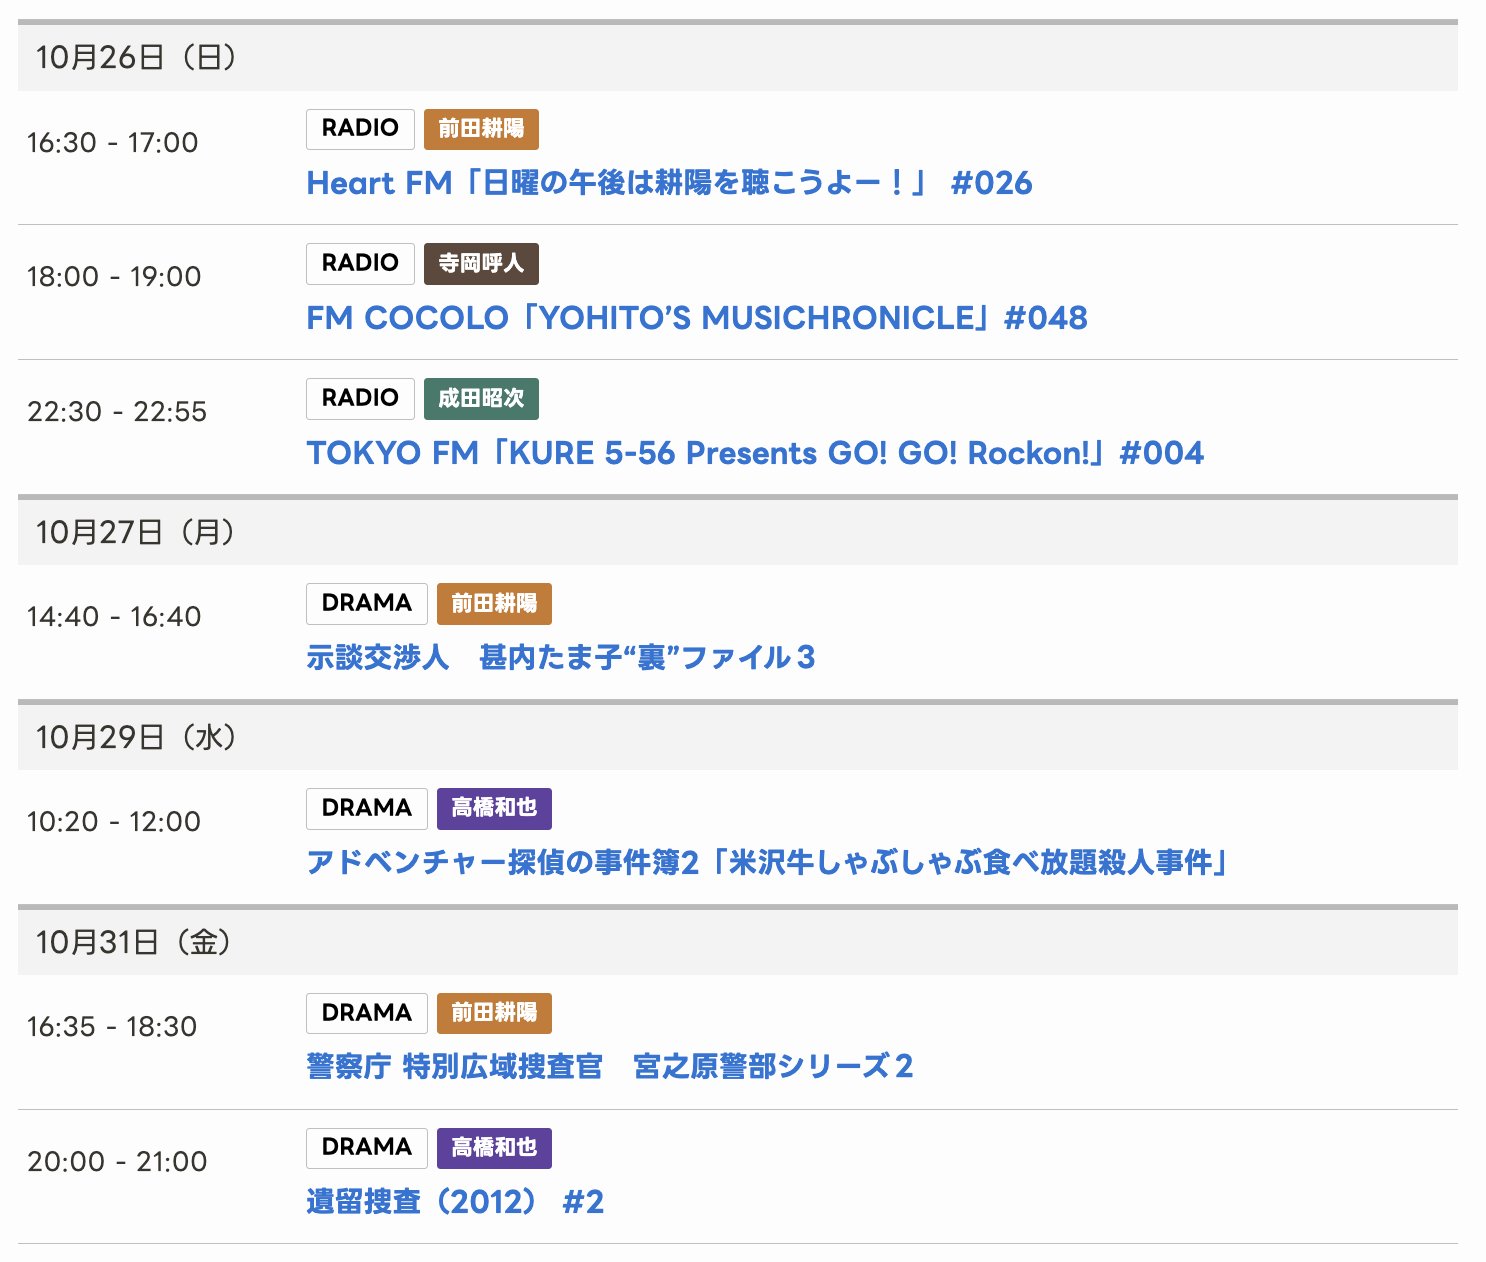Image resolution: width=1486 pixels, height=1262 pixels.
Task: Click 高橋和也 tag on 10月29日 drama
Action: click(494, 809)
